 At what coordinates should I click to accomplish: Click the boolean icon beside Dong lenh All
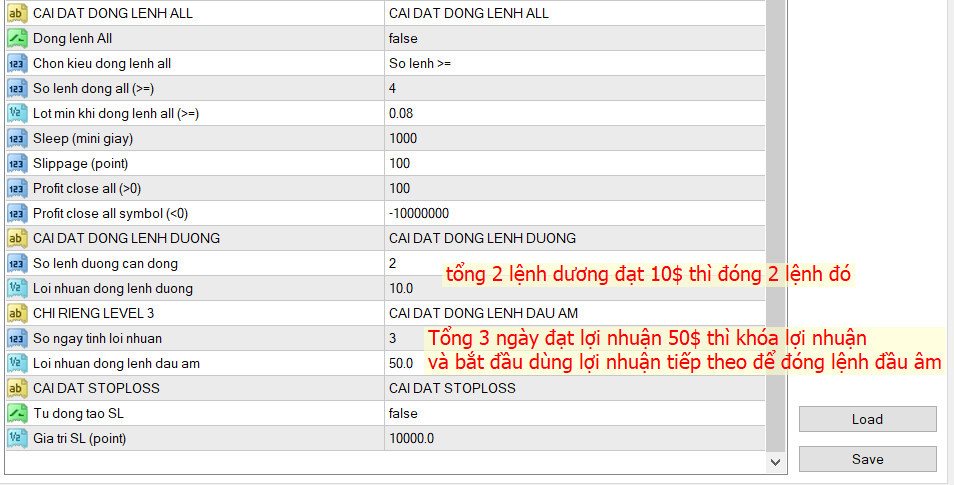(17, 38)
